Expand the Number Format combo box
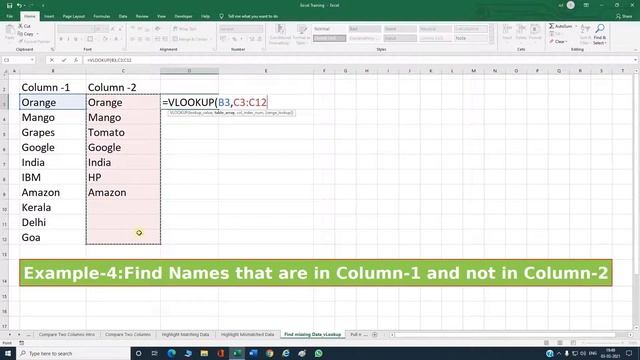Screen dimensions: 640x360 point(241,29)
